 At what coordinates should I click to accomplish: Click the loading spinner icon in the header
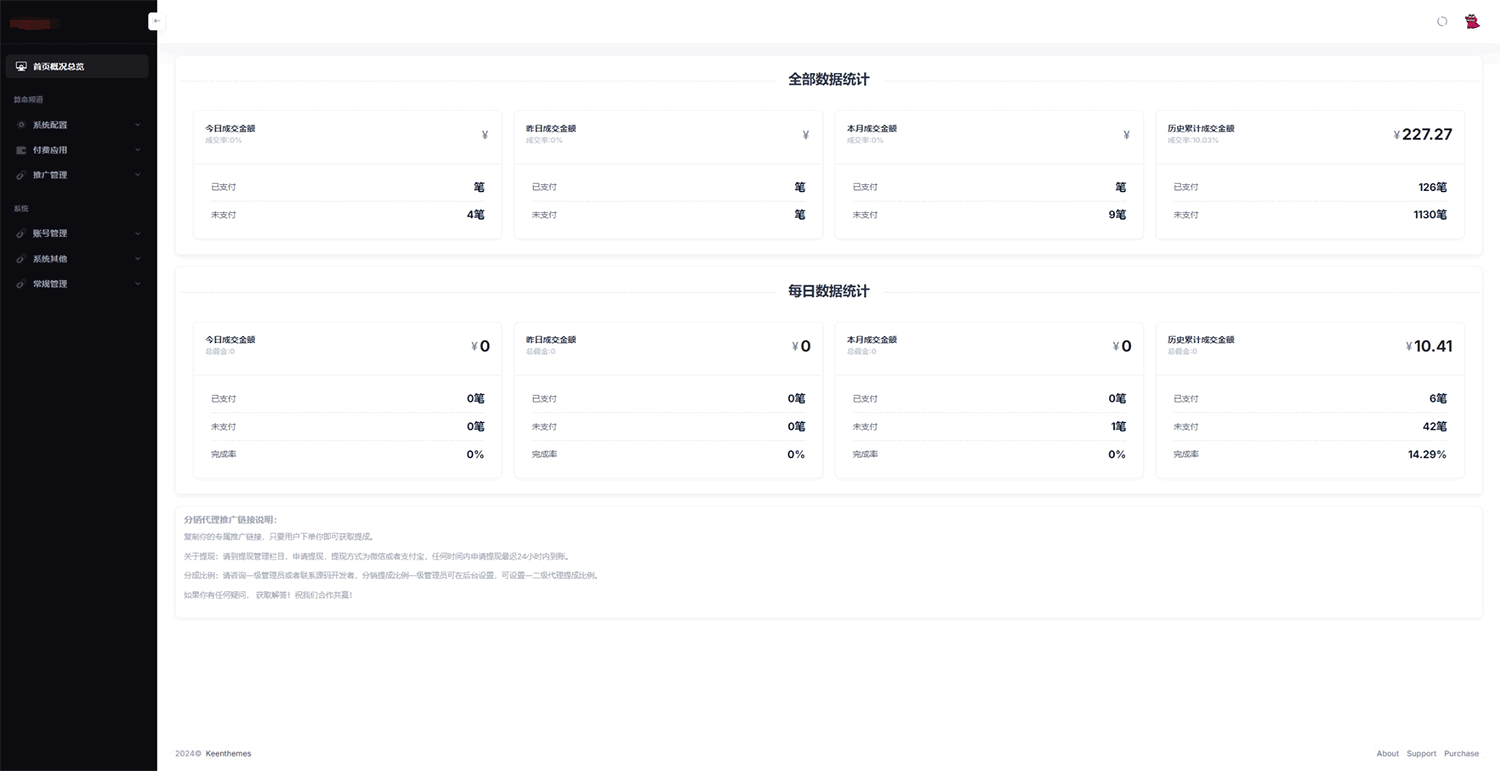(x=1442, y=21)
